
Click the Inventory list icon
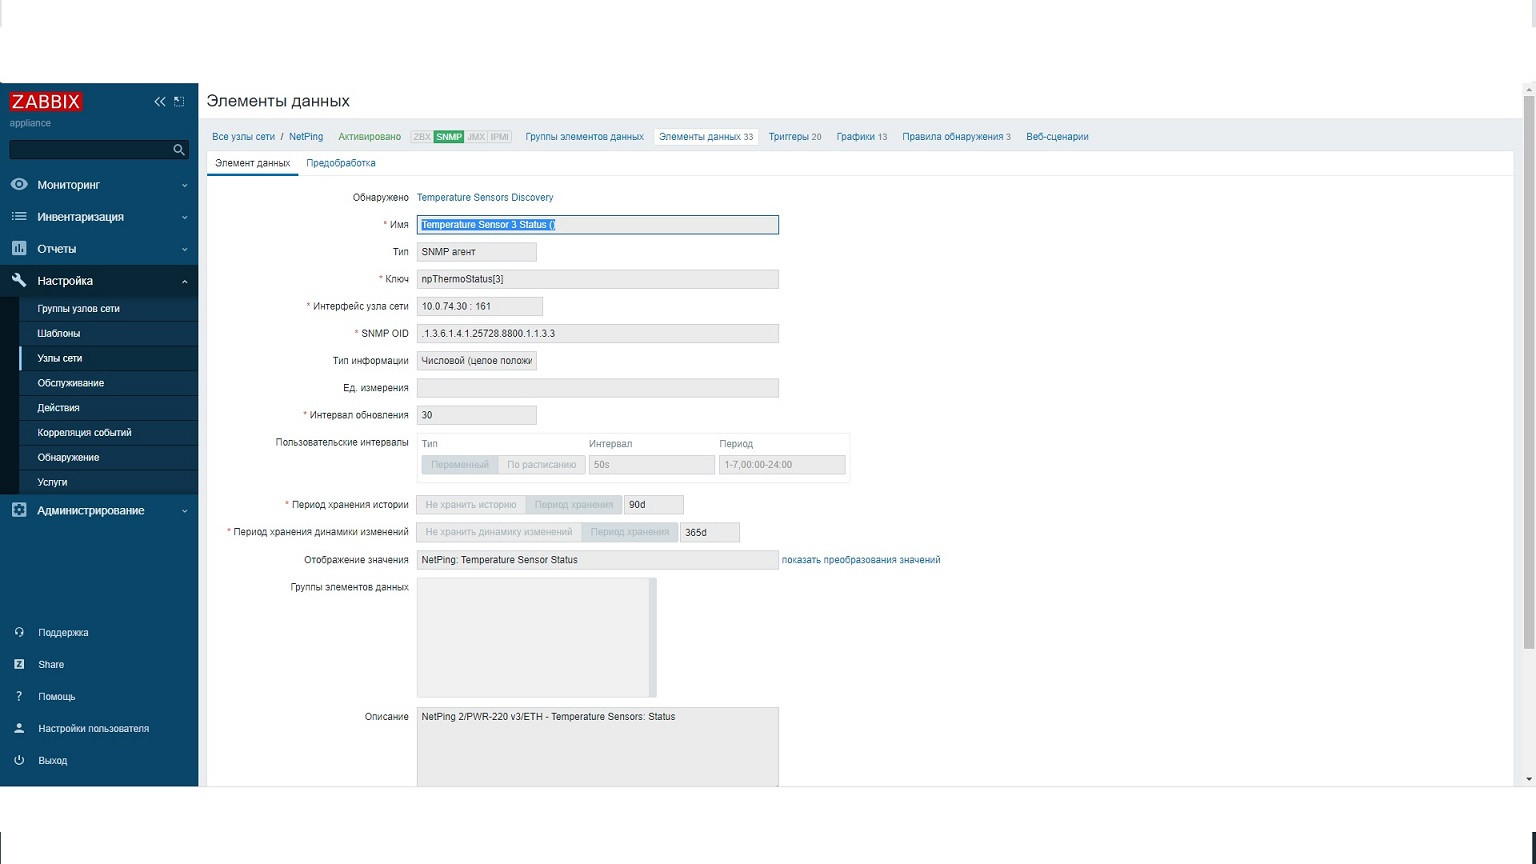point(19,217)
